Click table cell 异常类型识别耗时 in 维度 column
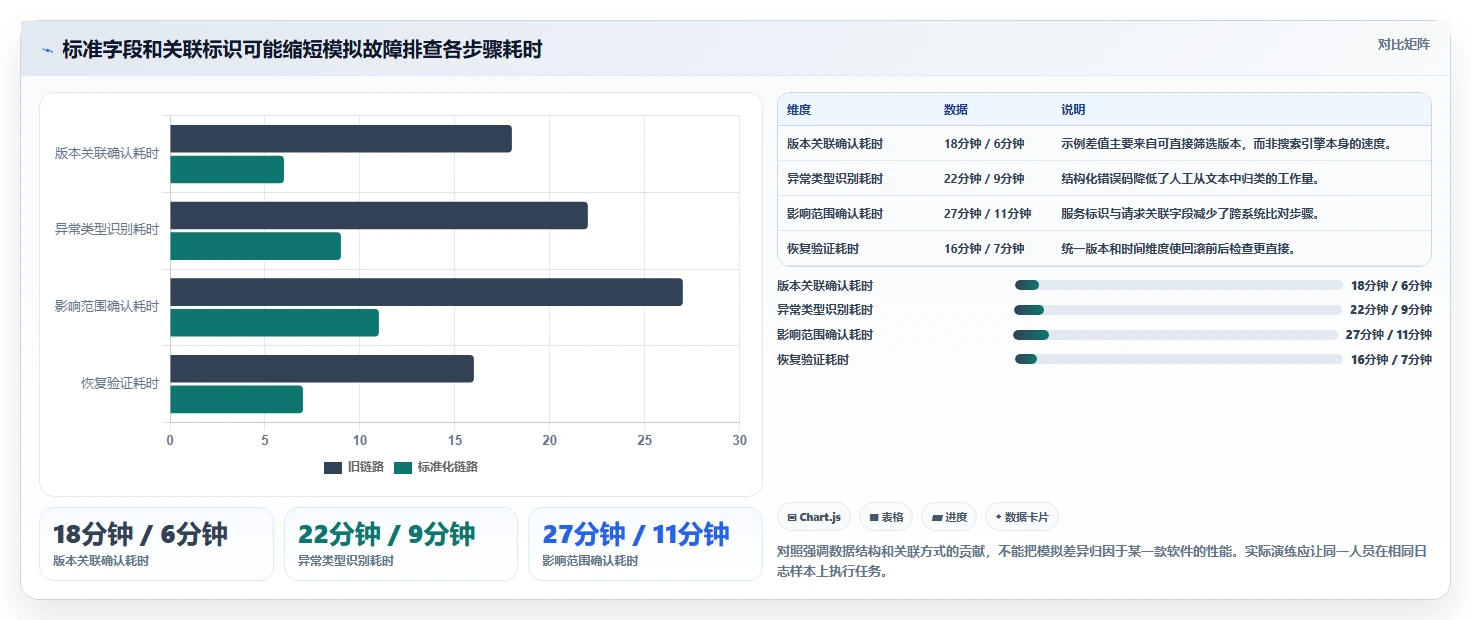 coord(835,179)
